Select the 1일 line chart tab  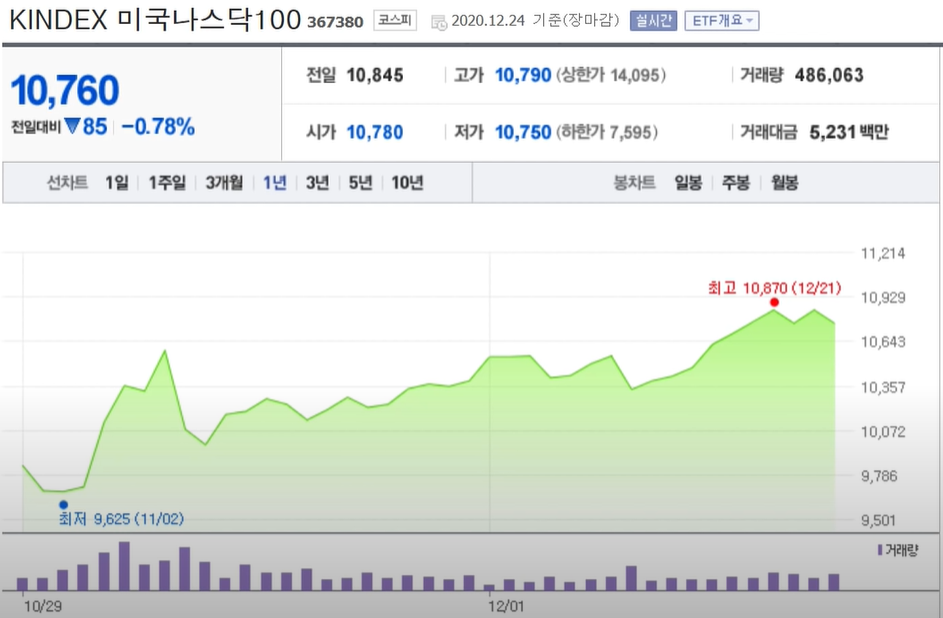117,182
